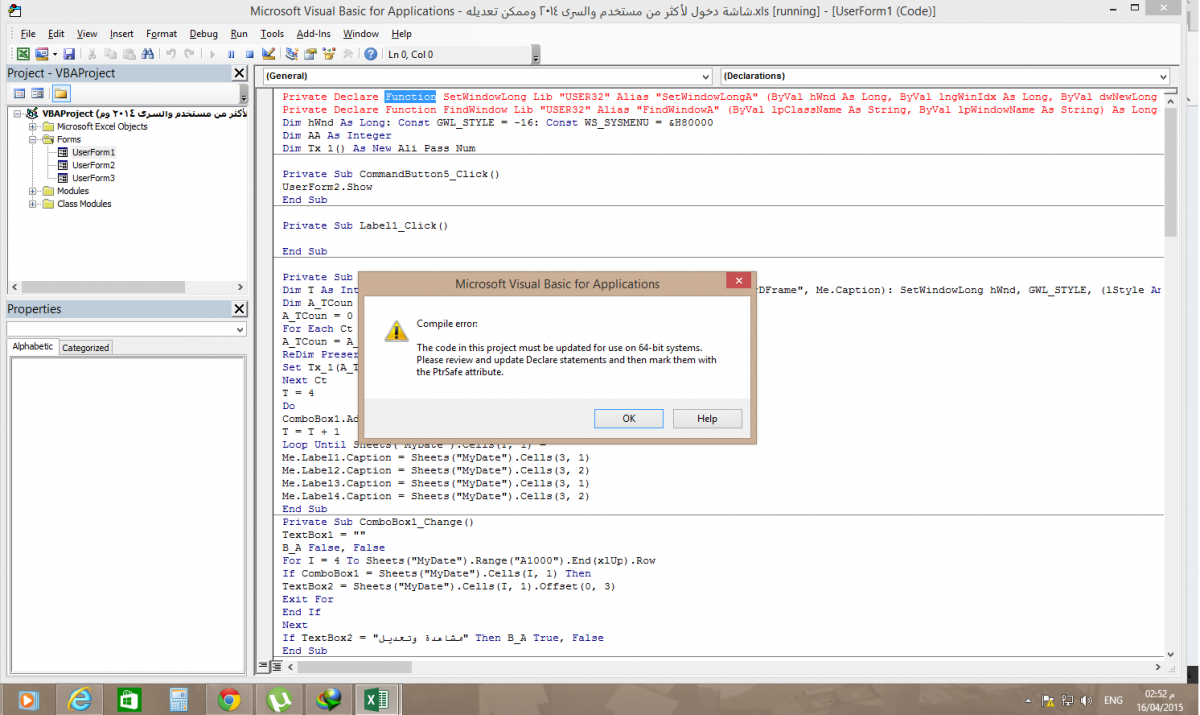The image size is (1200, 715).
Task: Open the Properties object selector dropdown
Action: coord(240,329)
